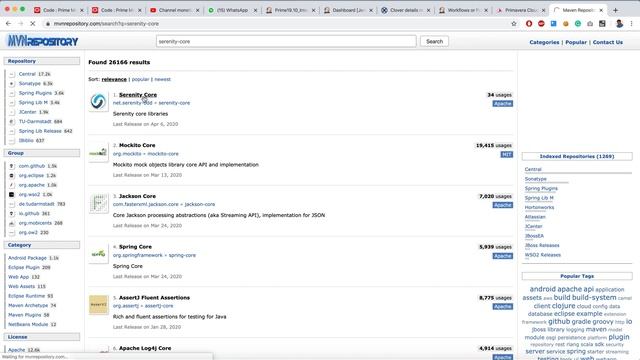The width and height of the screenshot is (640, 360).
Task: Open Spring Core result title
Action: (135, 247)
